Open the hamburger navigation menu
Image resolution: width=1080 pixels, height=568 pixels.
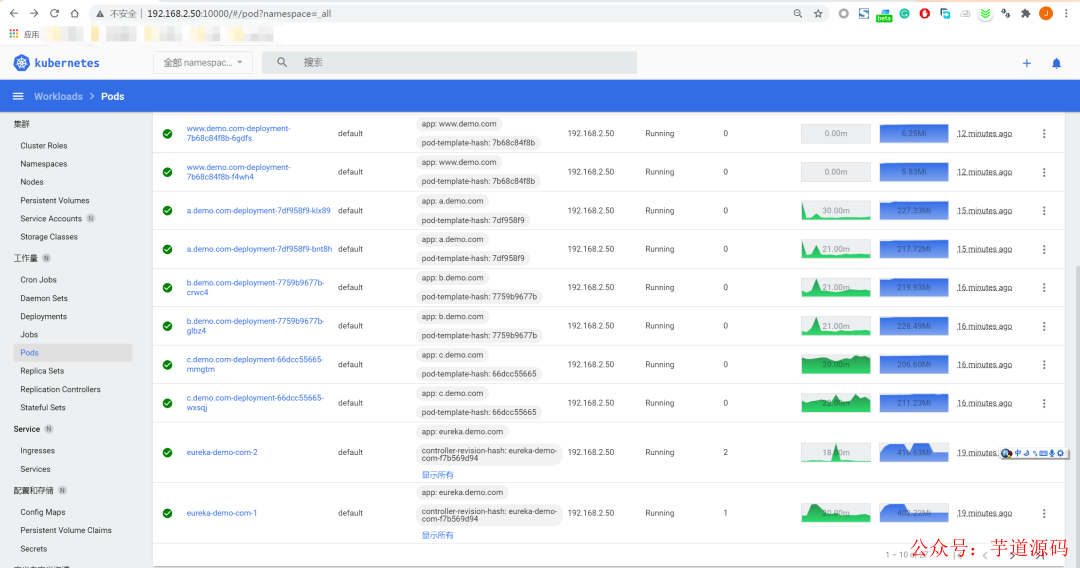click(18, 96)
